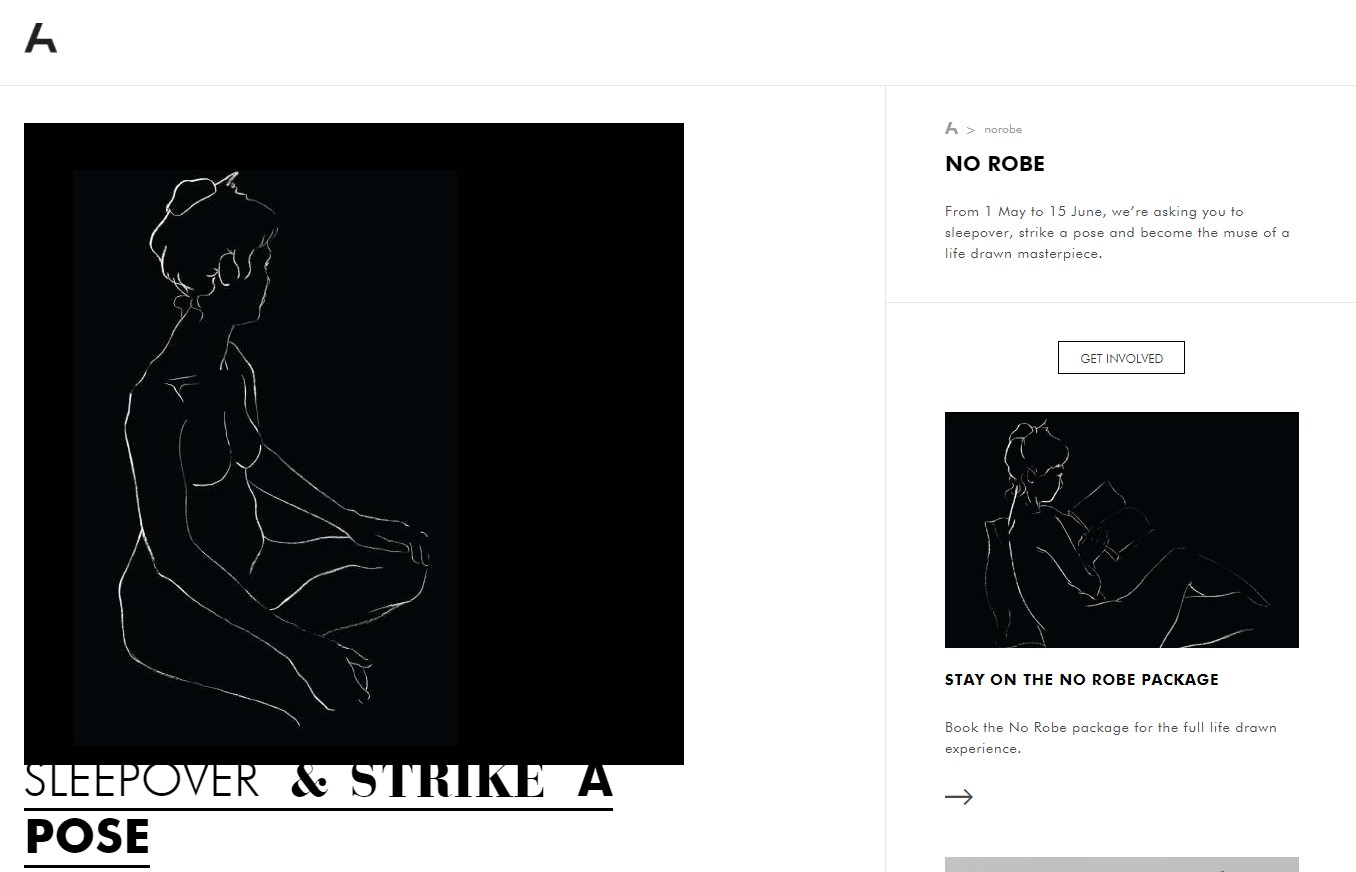1356x872 pixels.
Task: Open the partial grey image at the sidebar bottom
Action: point(1122,864)
